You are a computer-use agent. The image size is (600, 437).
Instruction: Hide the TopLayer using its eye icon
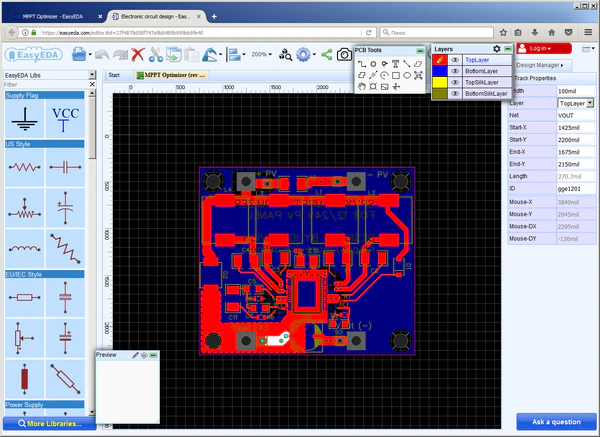[x=455, y=60]
